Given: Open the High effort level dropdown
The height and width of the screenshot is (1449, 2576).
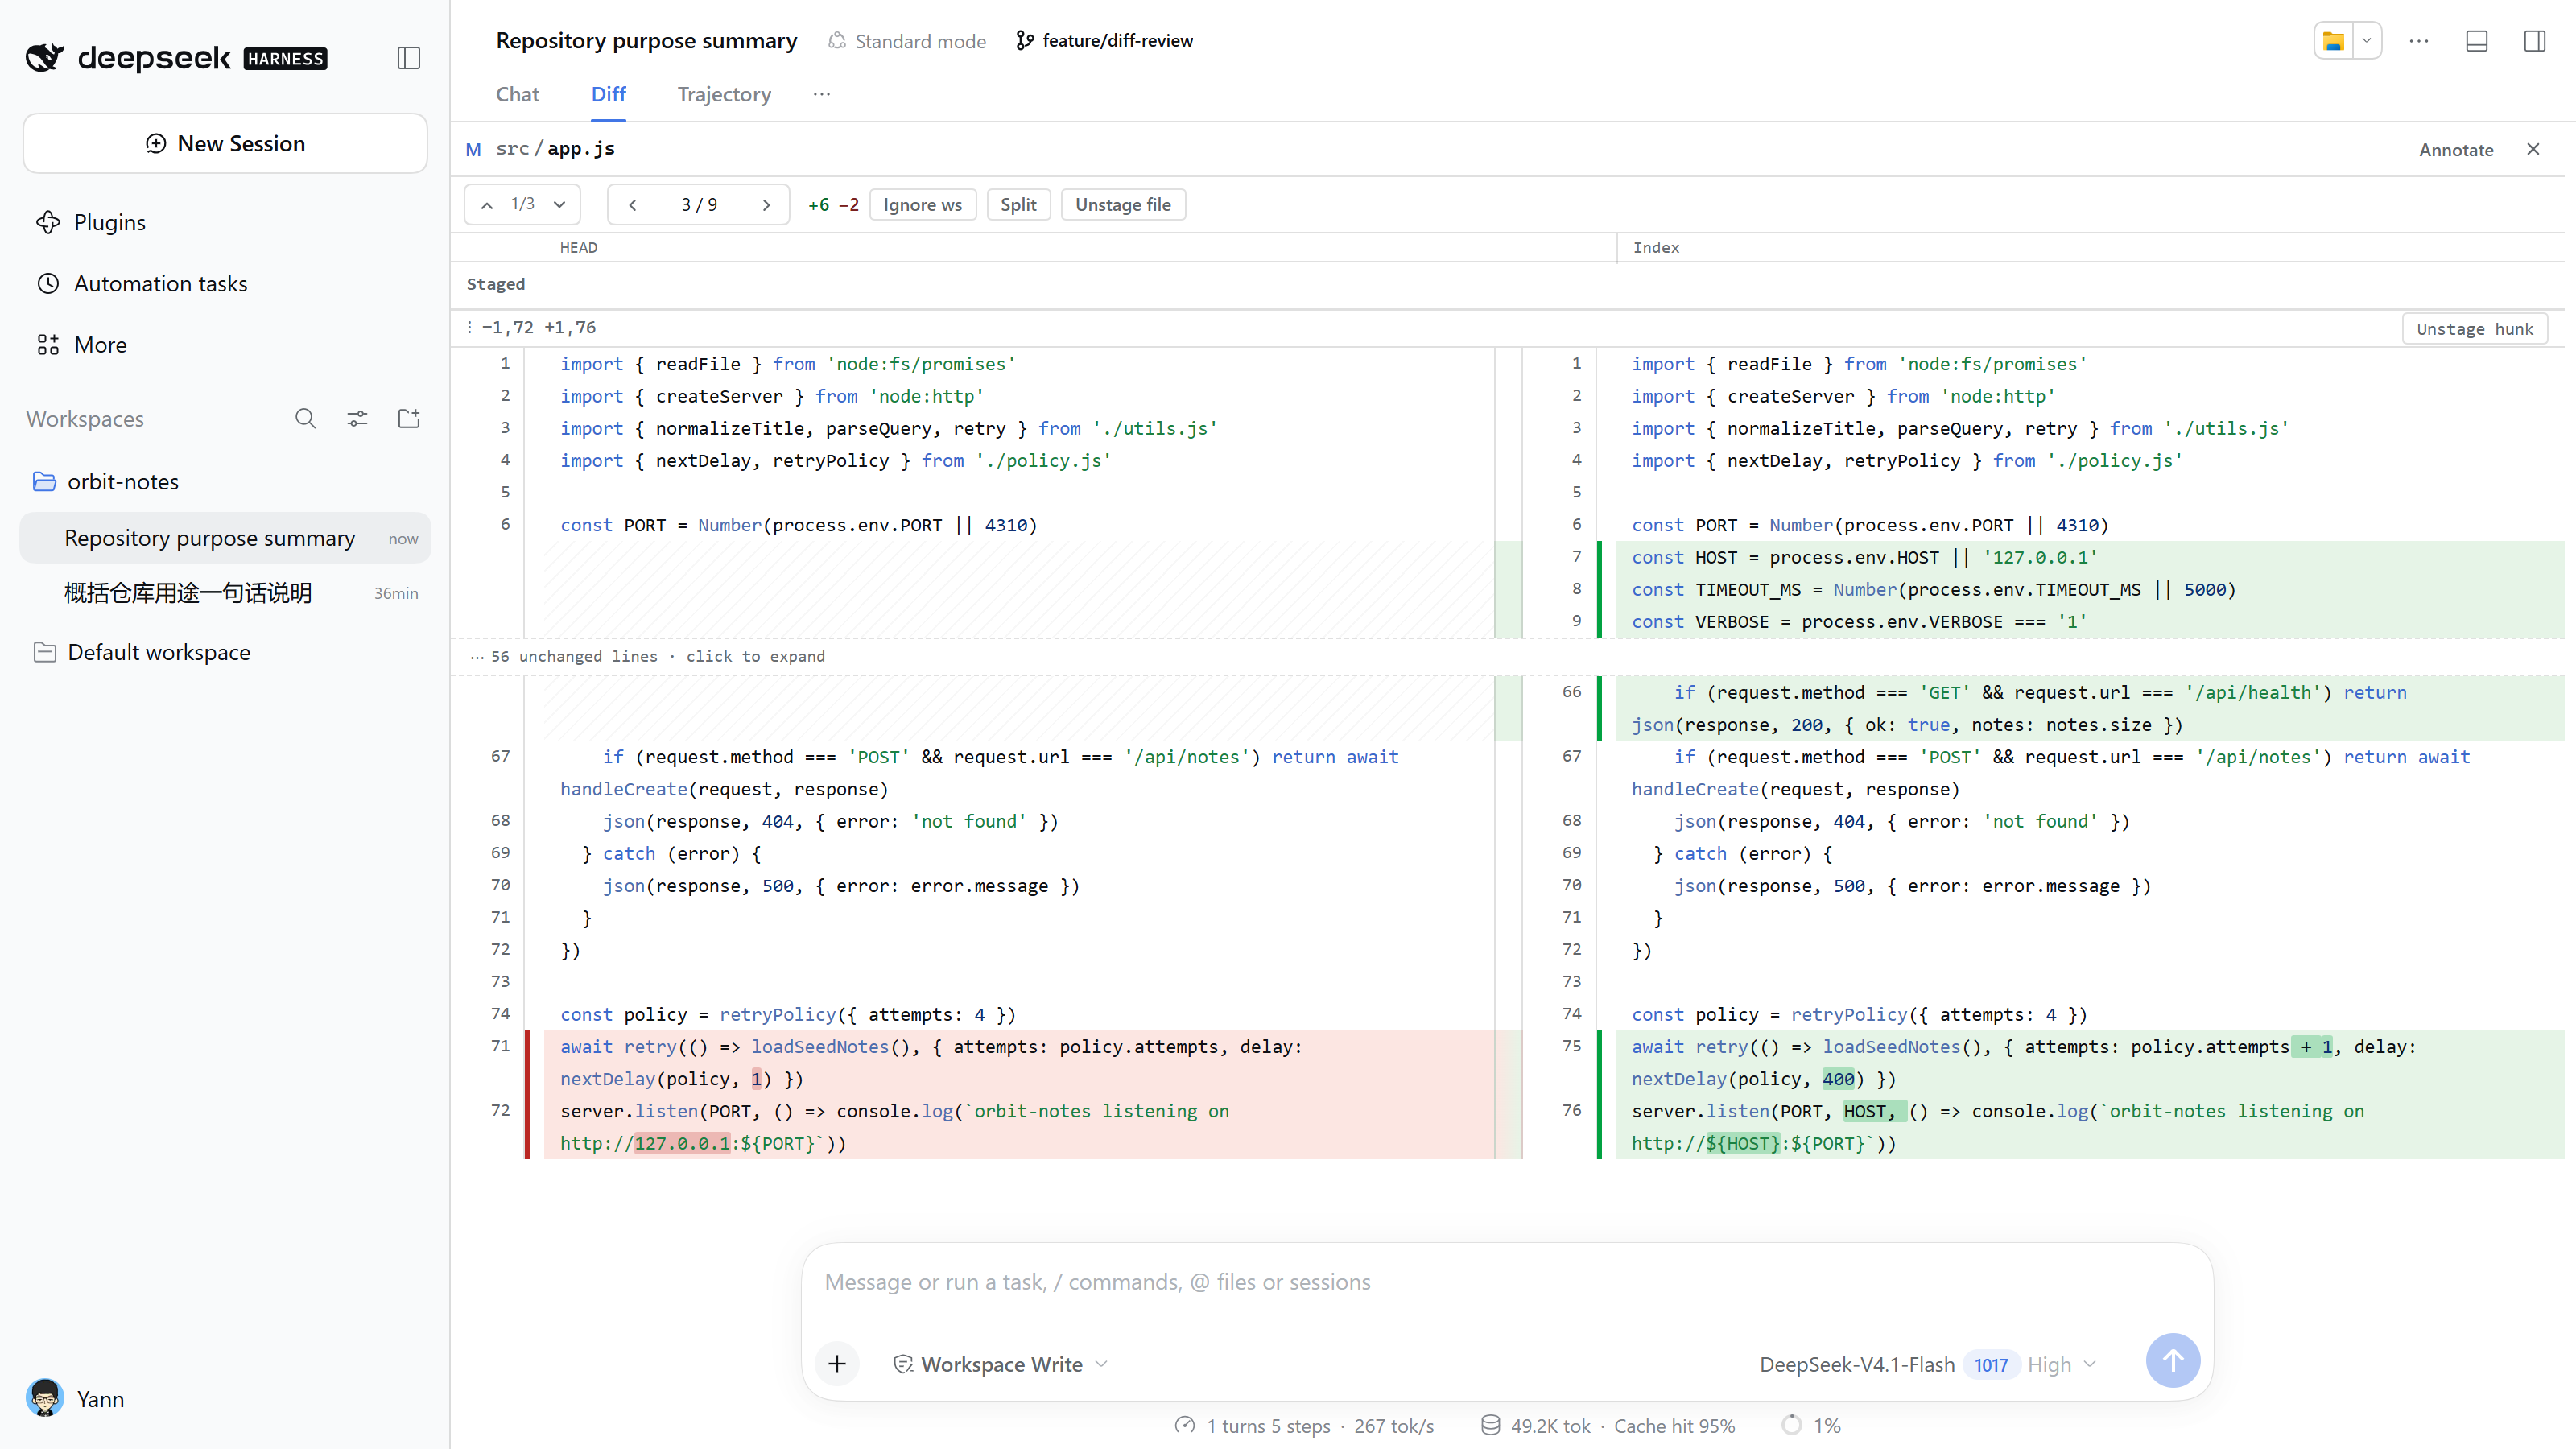Looking at the screenshot, I should click(x=2061, y=1364).
